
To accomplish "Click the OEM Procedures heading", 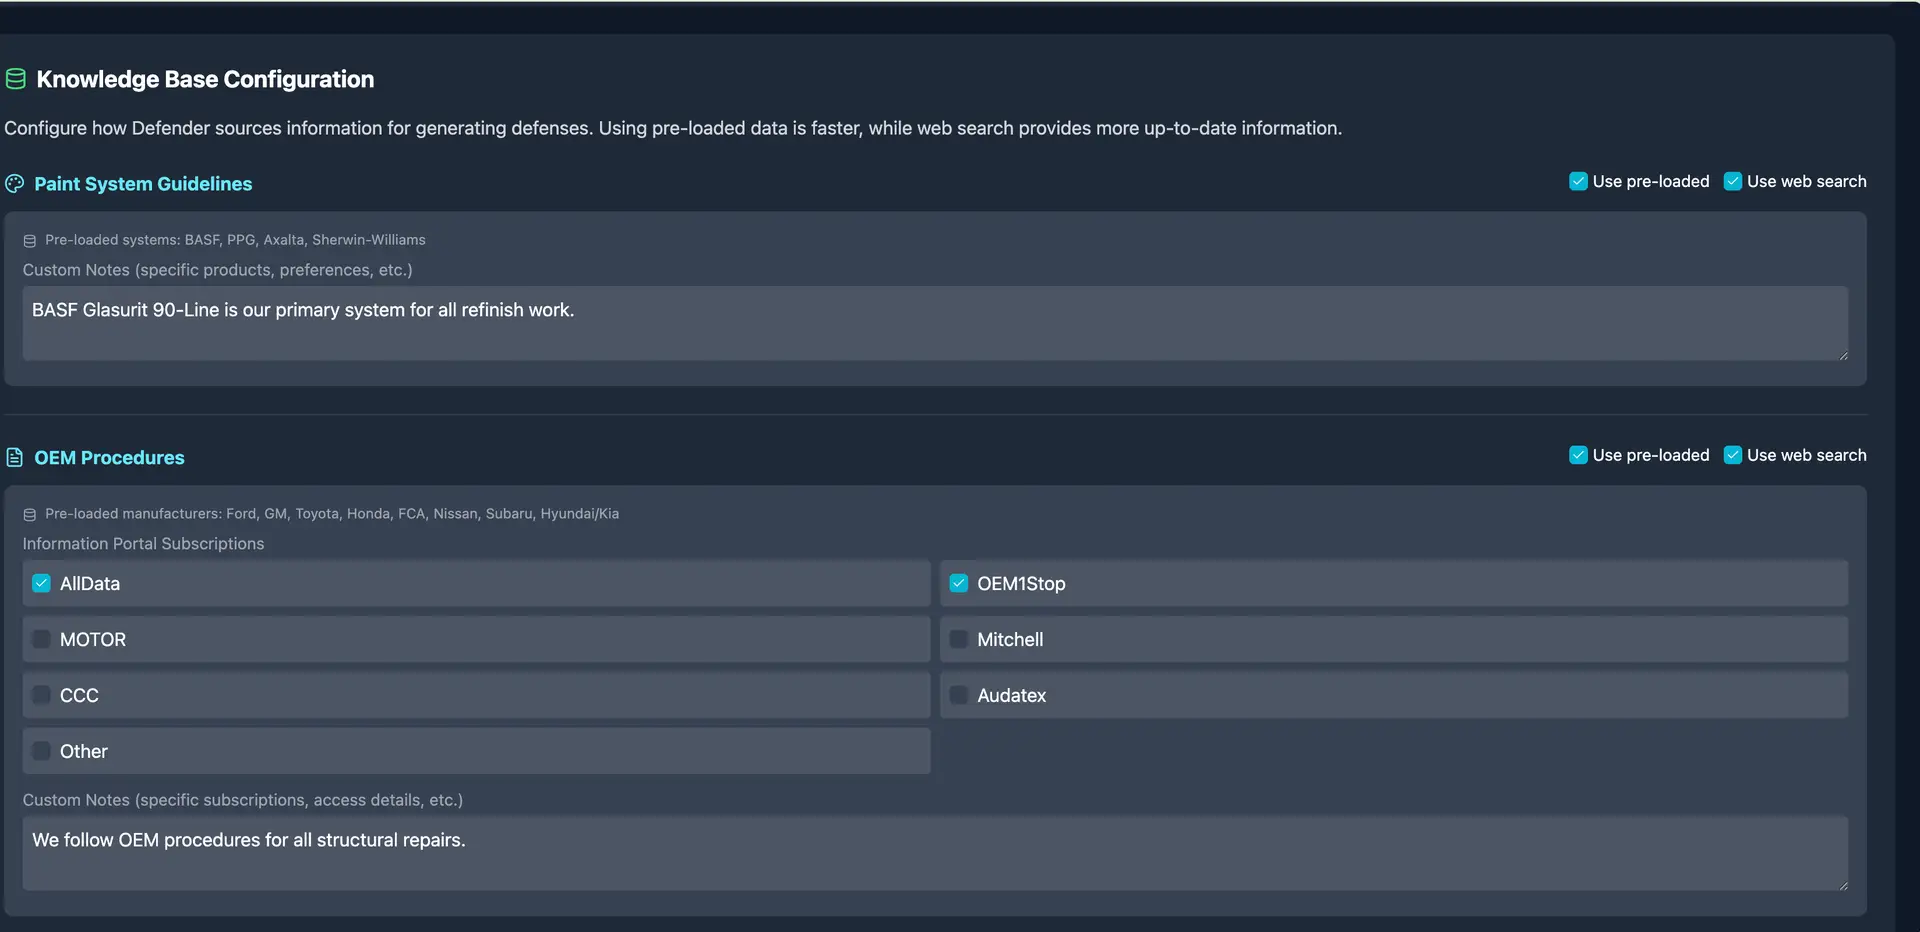I will (109, 458).
